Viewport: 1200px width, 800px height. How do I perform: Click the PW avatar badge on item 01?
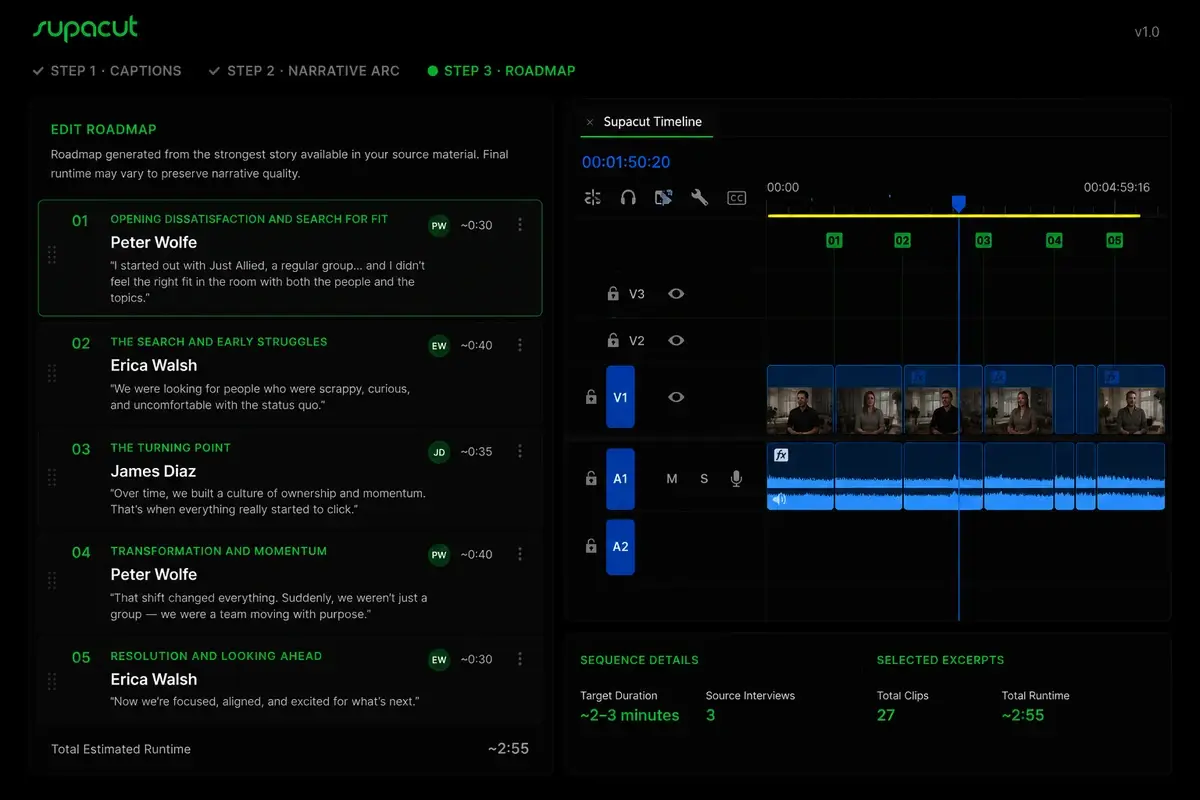tap(439, 226)
